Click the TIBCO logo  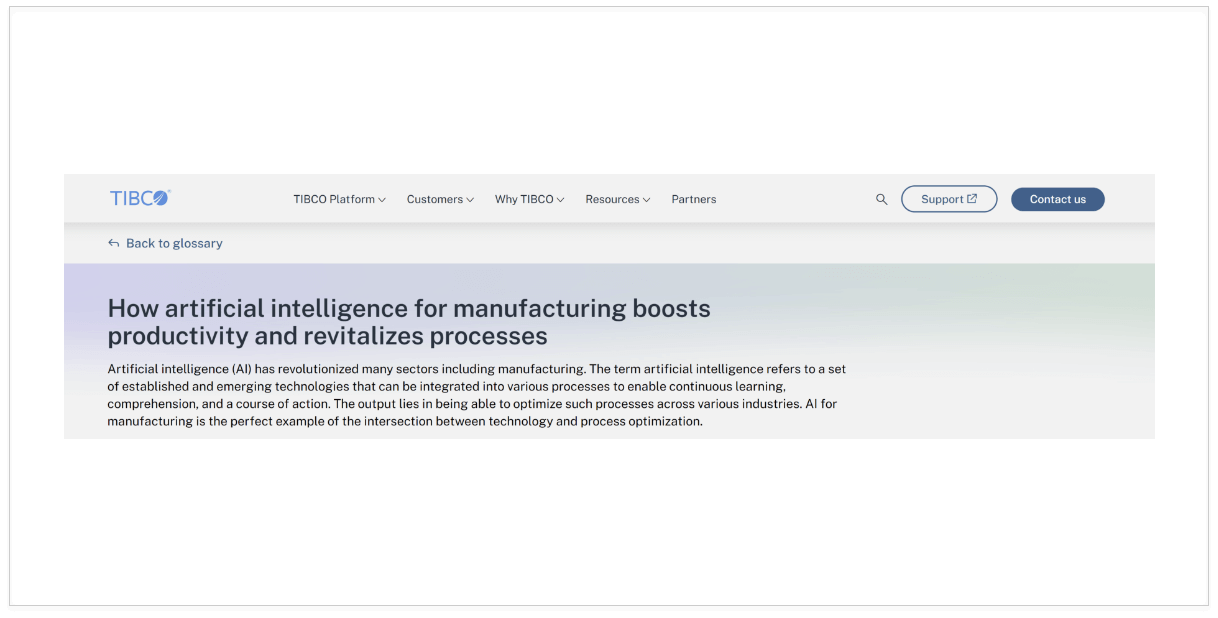(x=140, y=198)
